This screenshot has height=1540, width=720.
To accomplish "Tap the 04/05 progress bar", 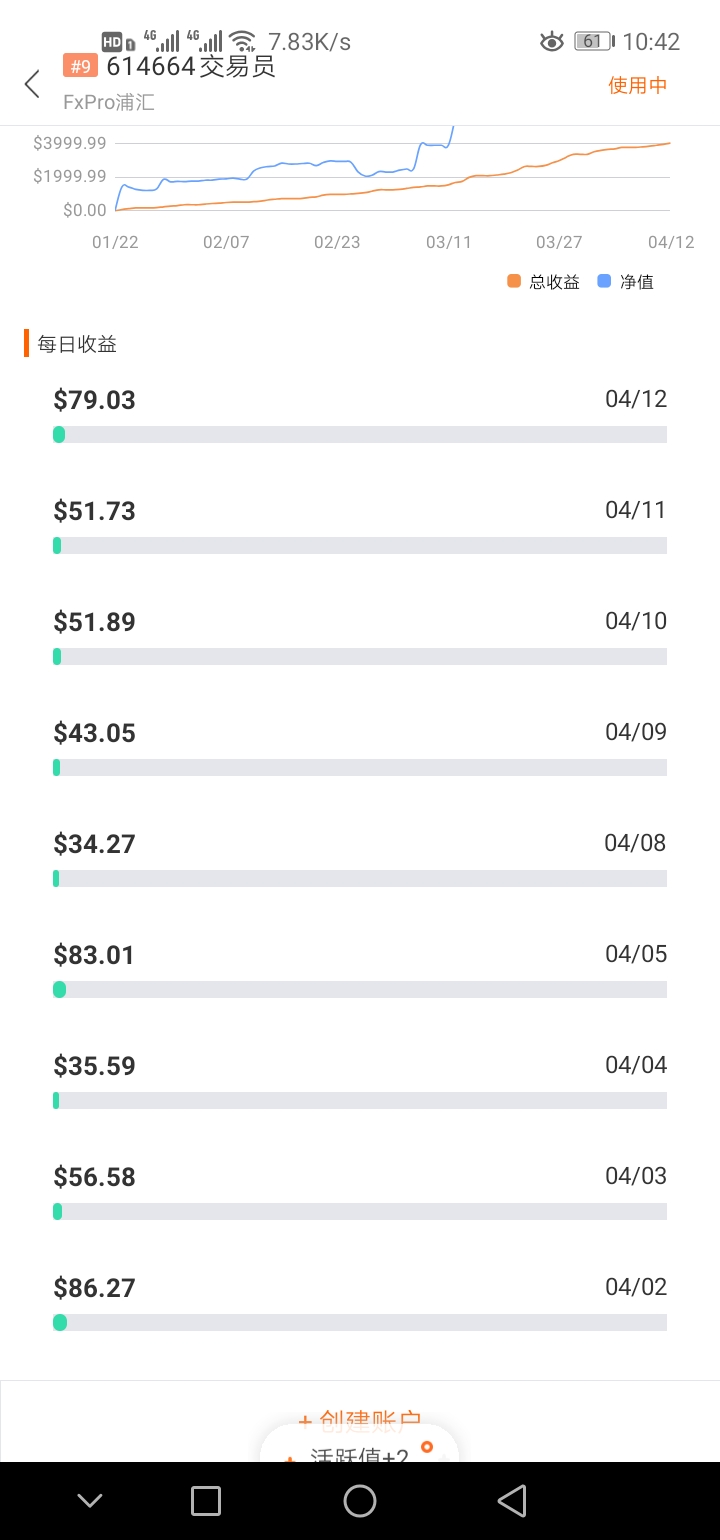I will click(x=360, y=989).
